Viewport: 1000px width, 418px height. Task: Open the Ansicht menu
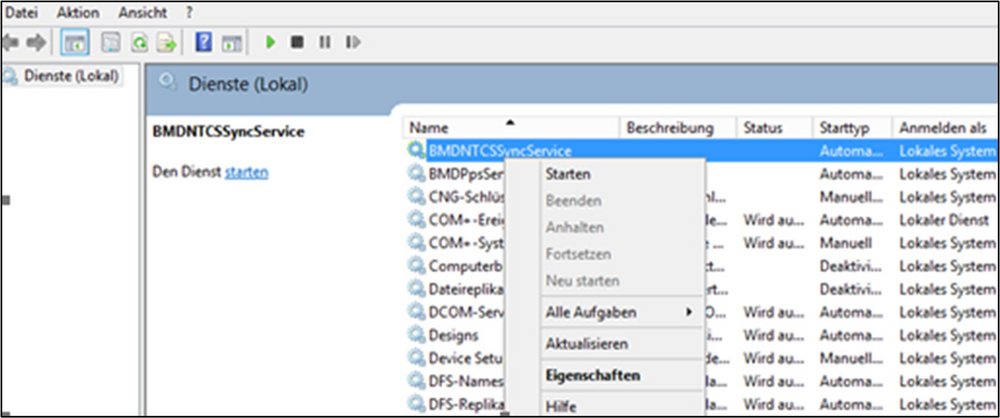click(143, 13)
